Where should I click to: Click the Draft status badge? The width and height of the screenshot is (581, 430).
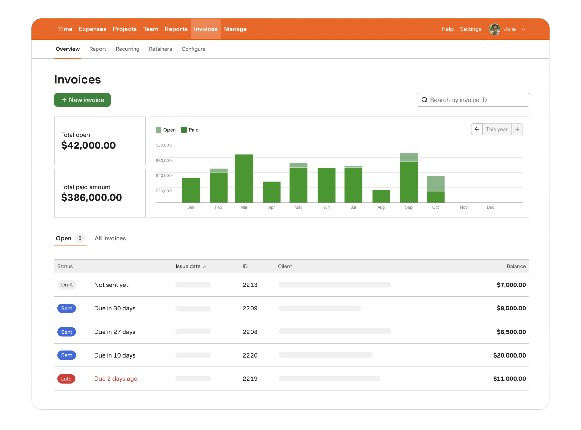67,285
